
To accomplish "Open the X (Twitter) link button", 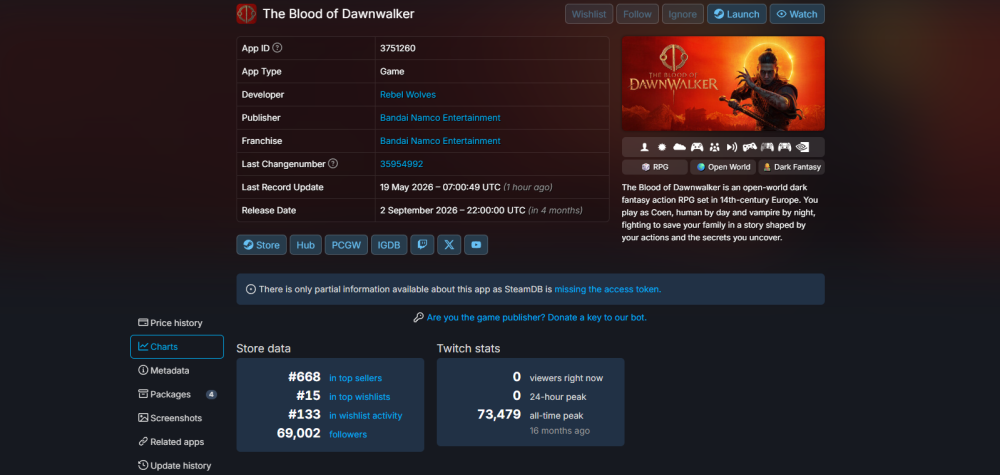I will (449, 245).
